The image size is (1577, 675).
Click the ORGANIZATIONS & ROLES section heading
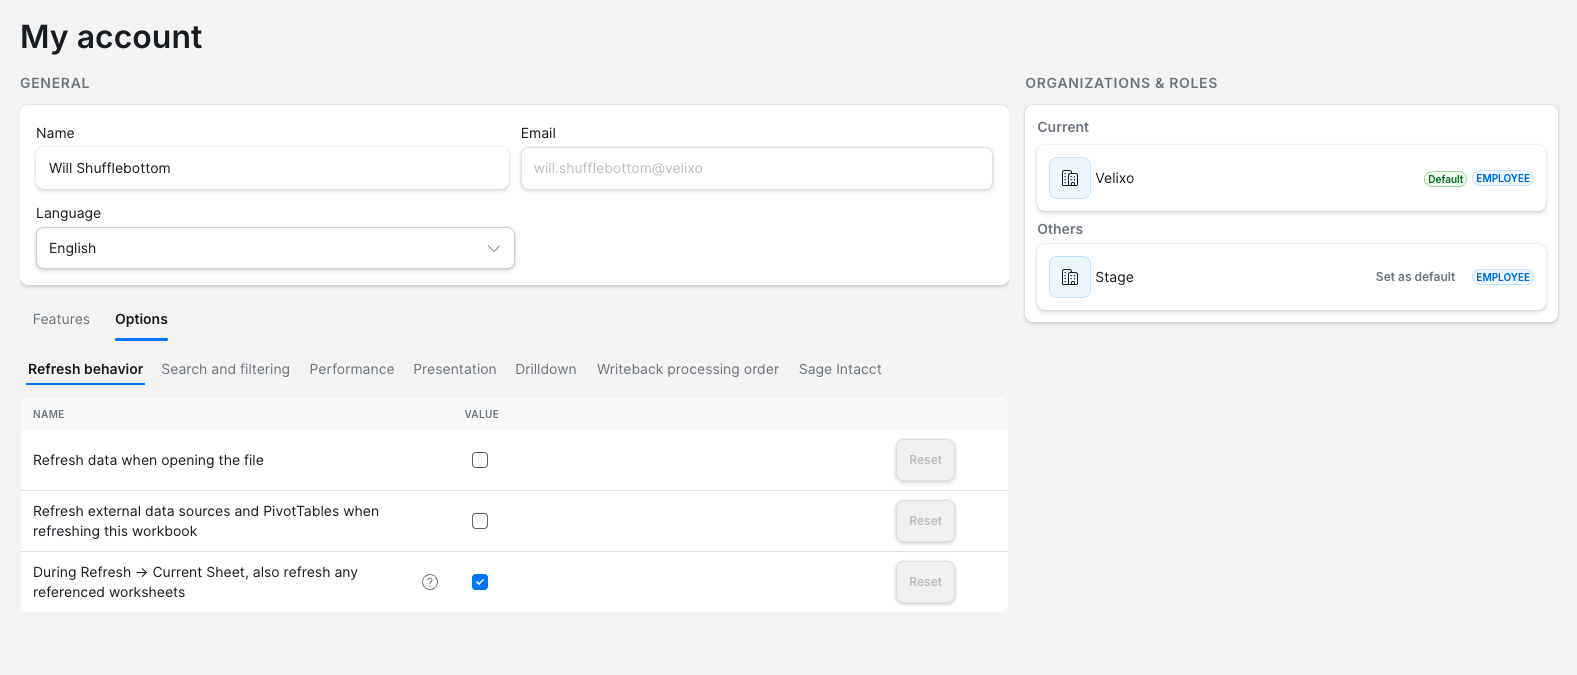[x=1121, y=83]
